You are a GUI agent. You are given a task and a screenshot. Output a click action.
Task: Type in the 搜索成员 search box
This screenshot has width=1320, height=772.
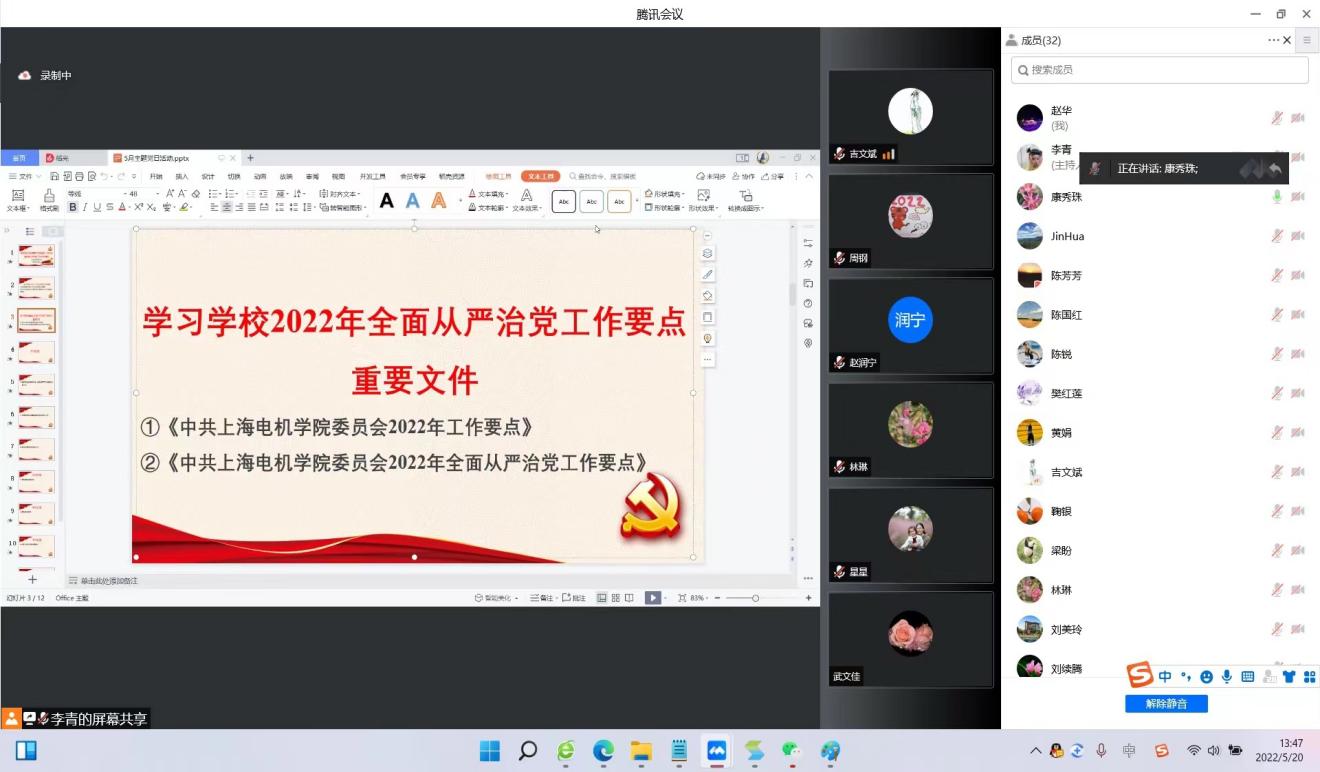[1160, 70]
